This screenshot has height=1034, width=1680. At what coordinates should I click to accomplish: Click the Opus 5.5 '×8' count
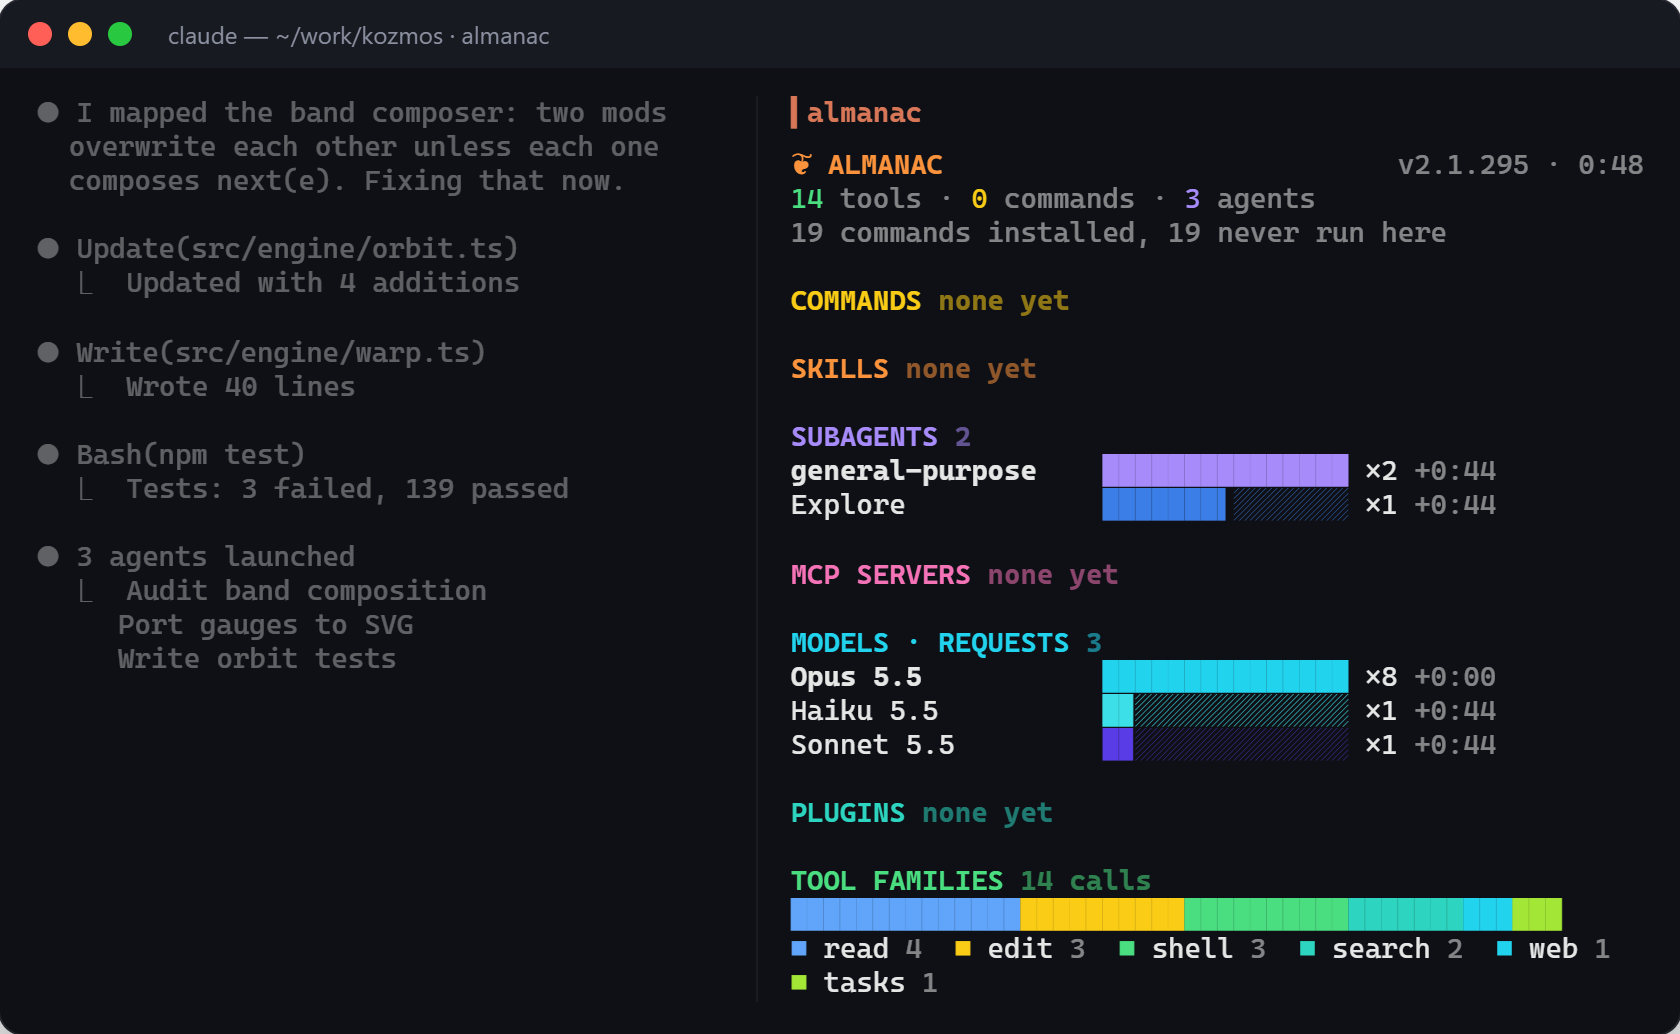(x=1381, y=677)
